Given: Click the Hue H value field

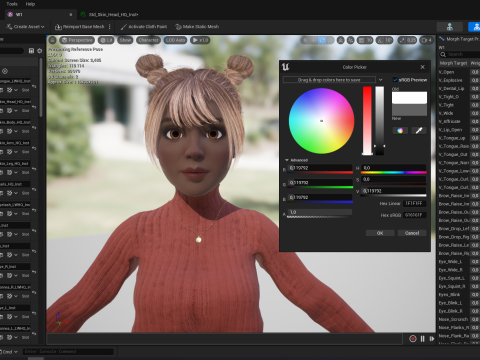Looking at the screenshot, I should [394, 168].
